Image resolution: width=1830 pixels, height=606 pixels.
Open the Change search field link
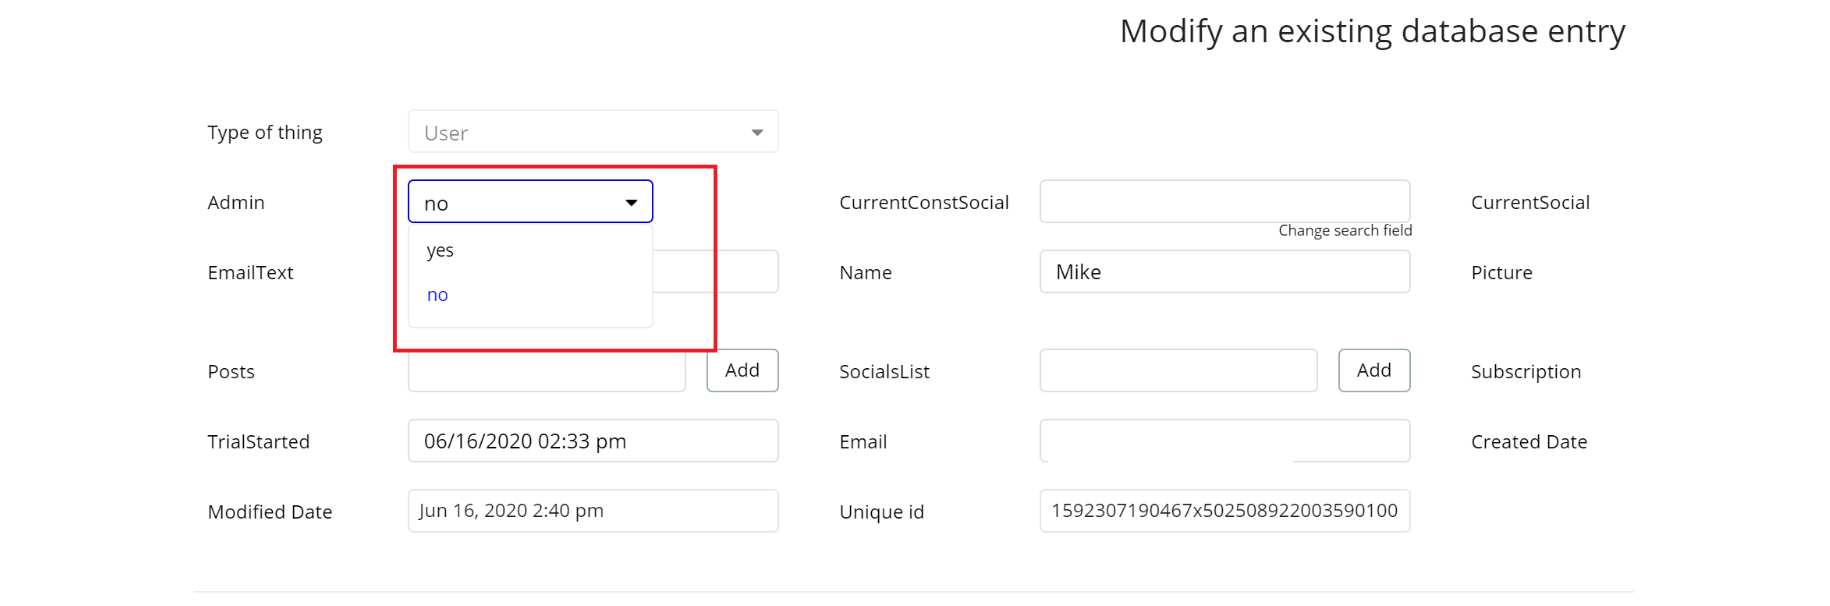click(1345, 231)
